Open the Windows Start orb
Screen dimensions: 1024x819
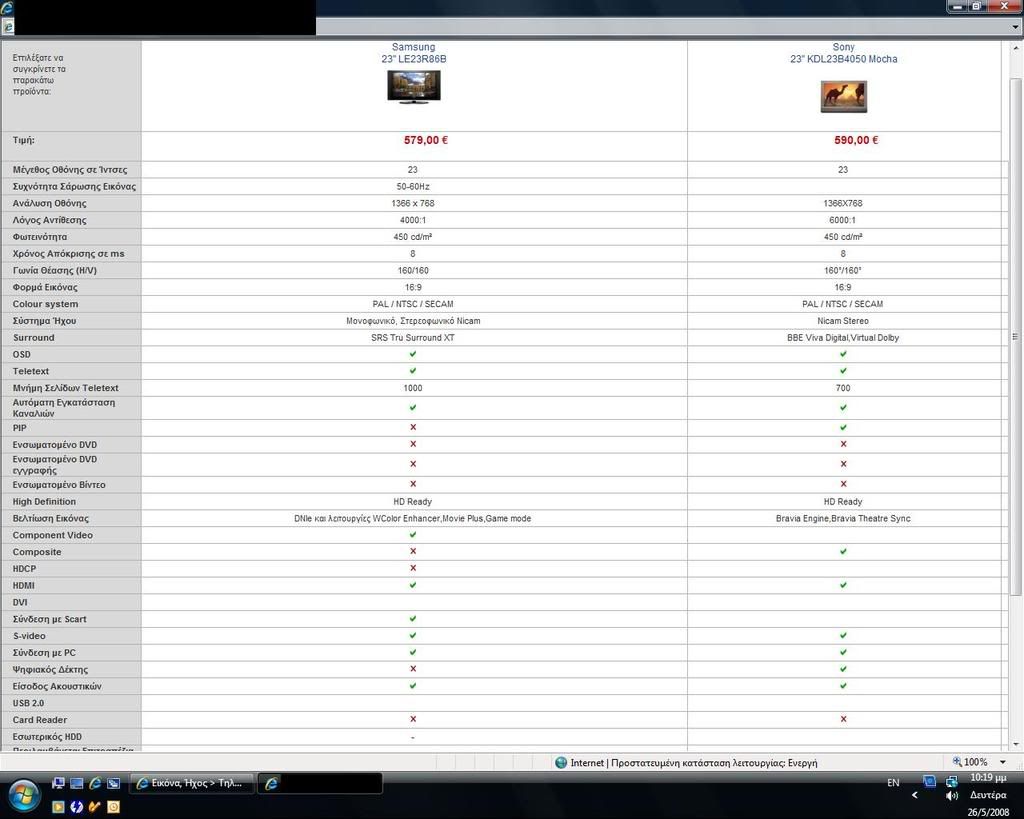[25, 795]
